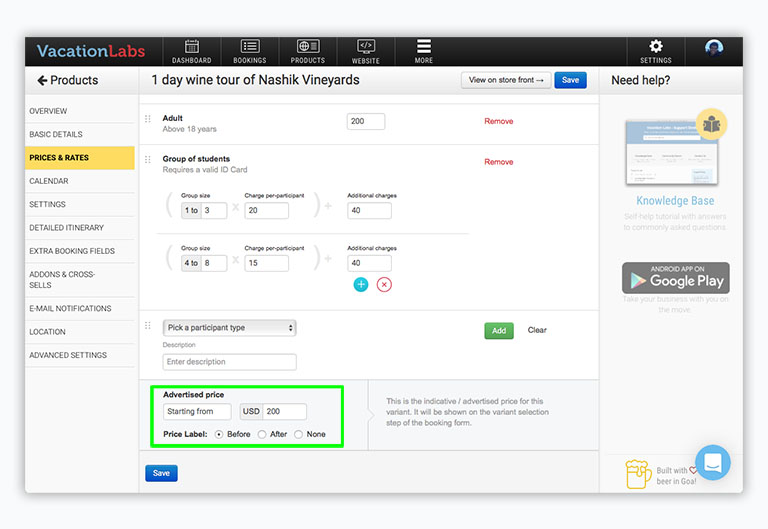Click View on store front button

[x=506, y=80]
